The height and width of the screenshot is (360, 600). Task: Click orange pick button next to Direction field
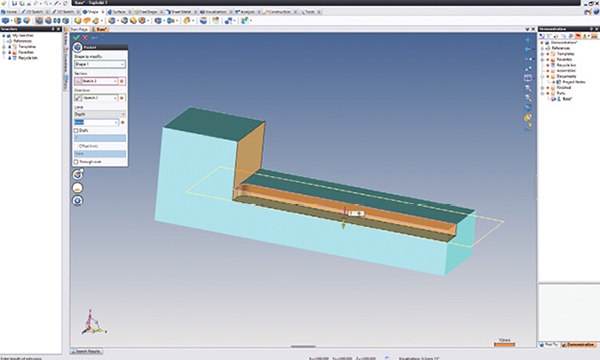122,98
